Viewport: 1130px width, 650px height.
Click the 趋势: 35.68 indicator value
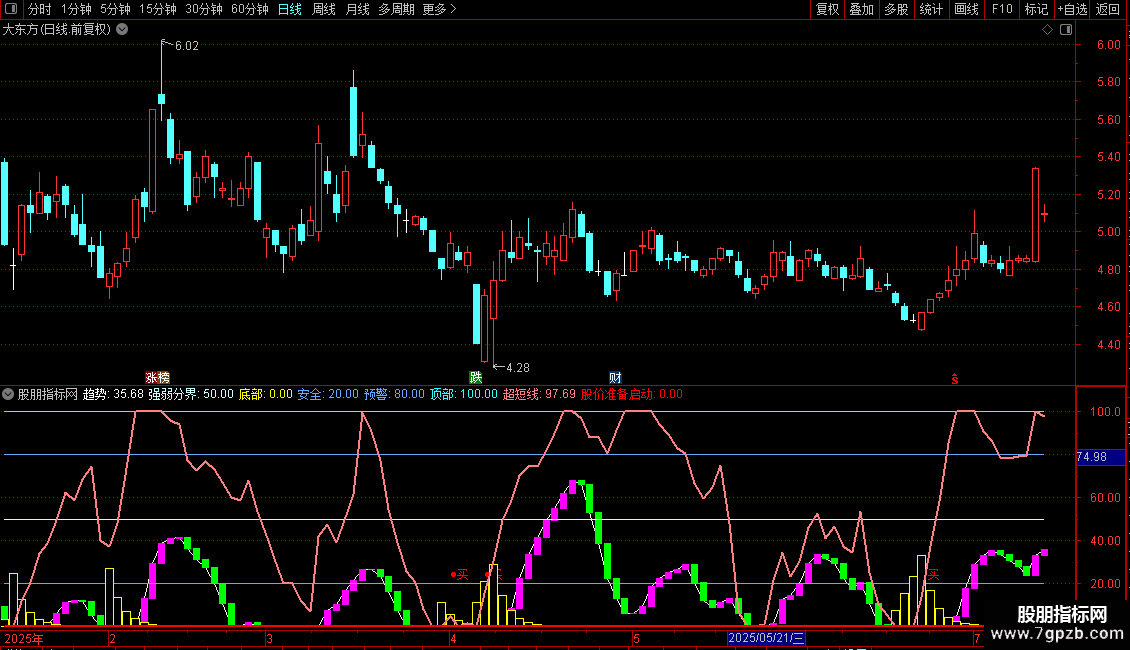113,394
